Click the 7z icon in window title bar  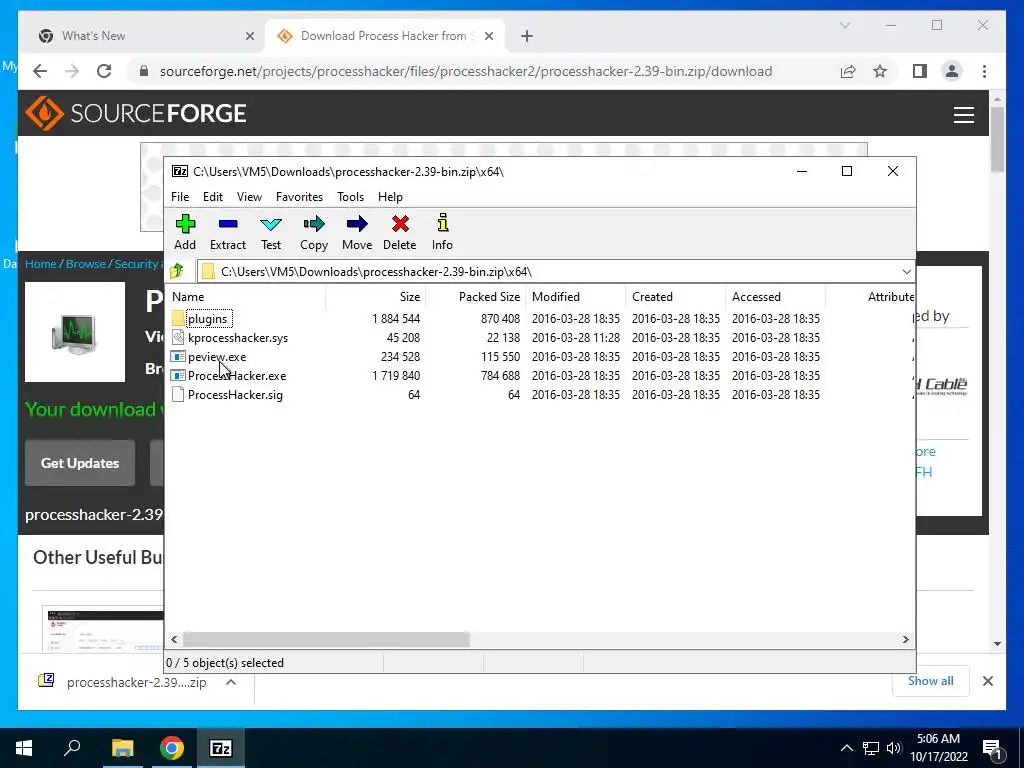pos(180,171)
